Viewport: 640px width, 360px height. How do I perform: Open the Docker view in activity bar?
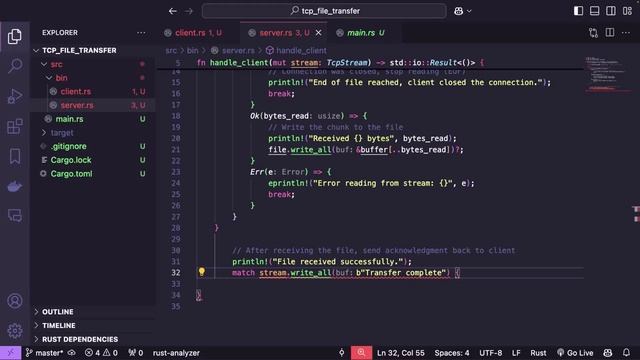click(x=15, y=187)
